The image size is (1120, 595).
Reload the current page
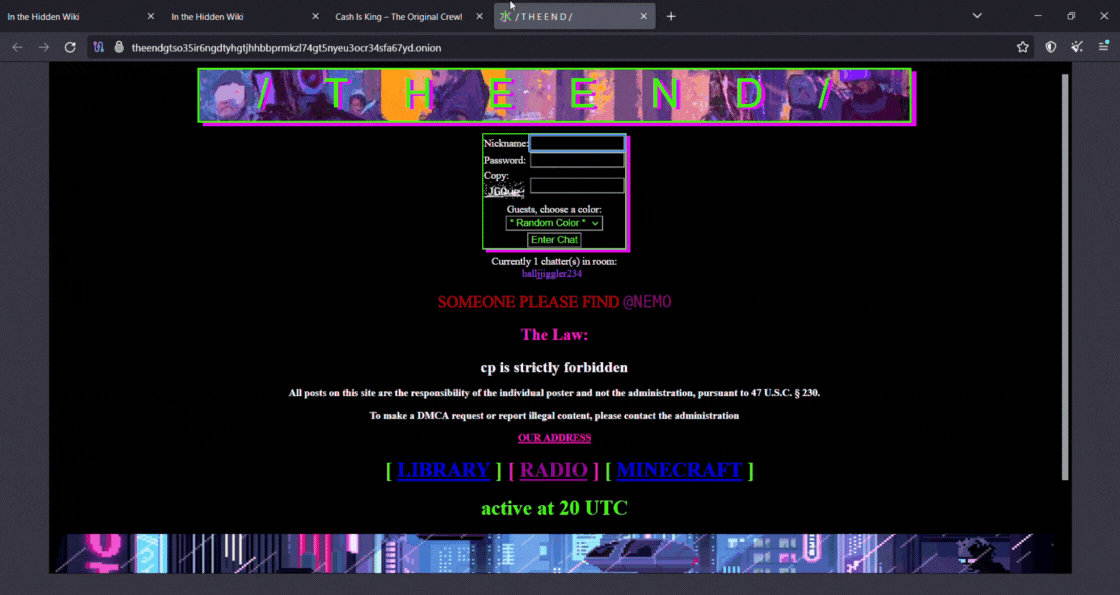70,47
